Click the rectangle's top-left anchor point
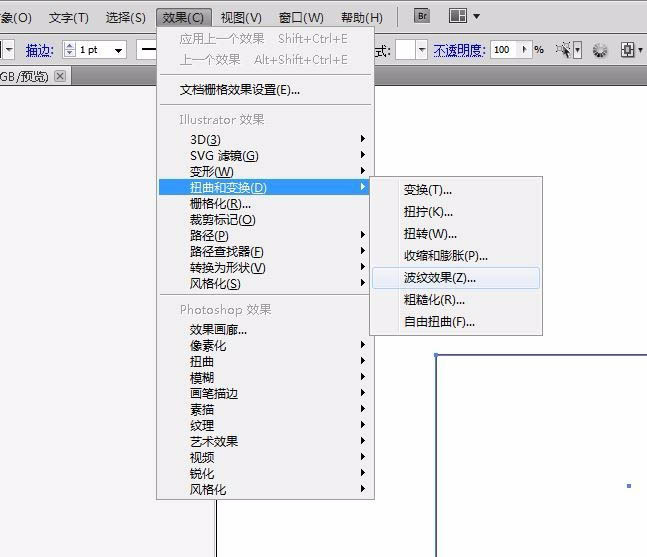 point(436,355)
